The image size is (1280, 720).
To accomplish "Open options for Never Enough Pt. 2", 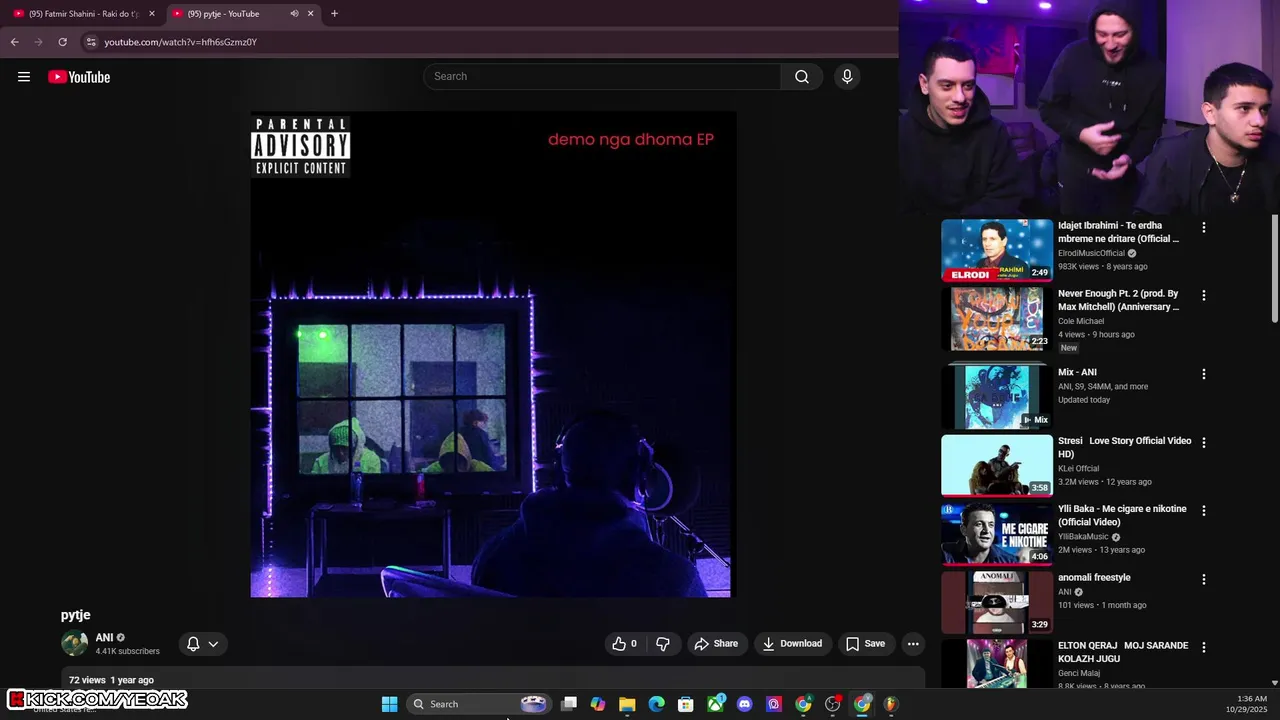I will (x=1204, y=296).
